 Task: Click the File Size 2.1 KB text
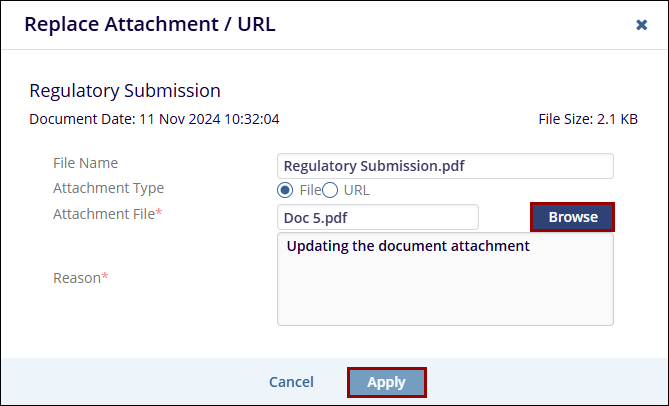pos(587,119)
